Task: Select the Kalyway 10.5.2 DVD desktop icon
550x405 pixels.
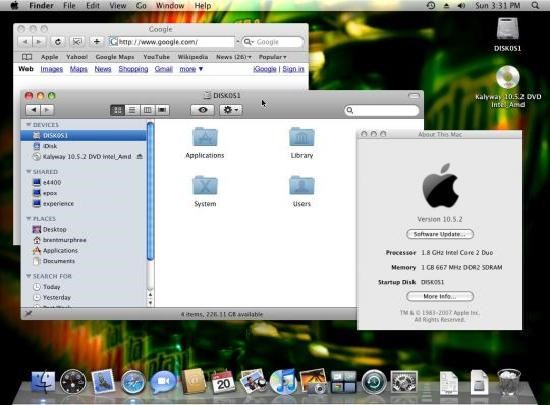Action: pos(508,77)
